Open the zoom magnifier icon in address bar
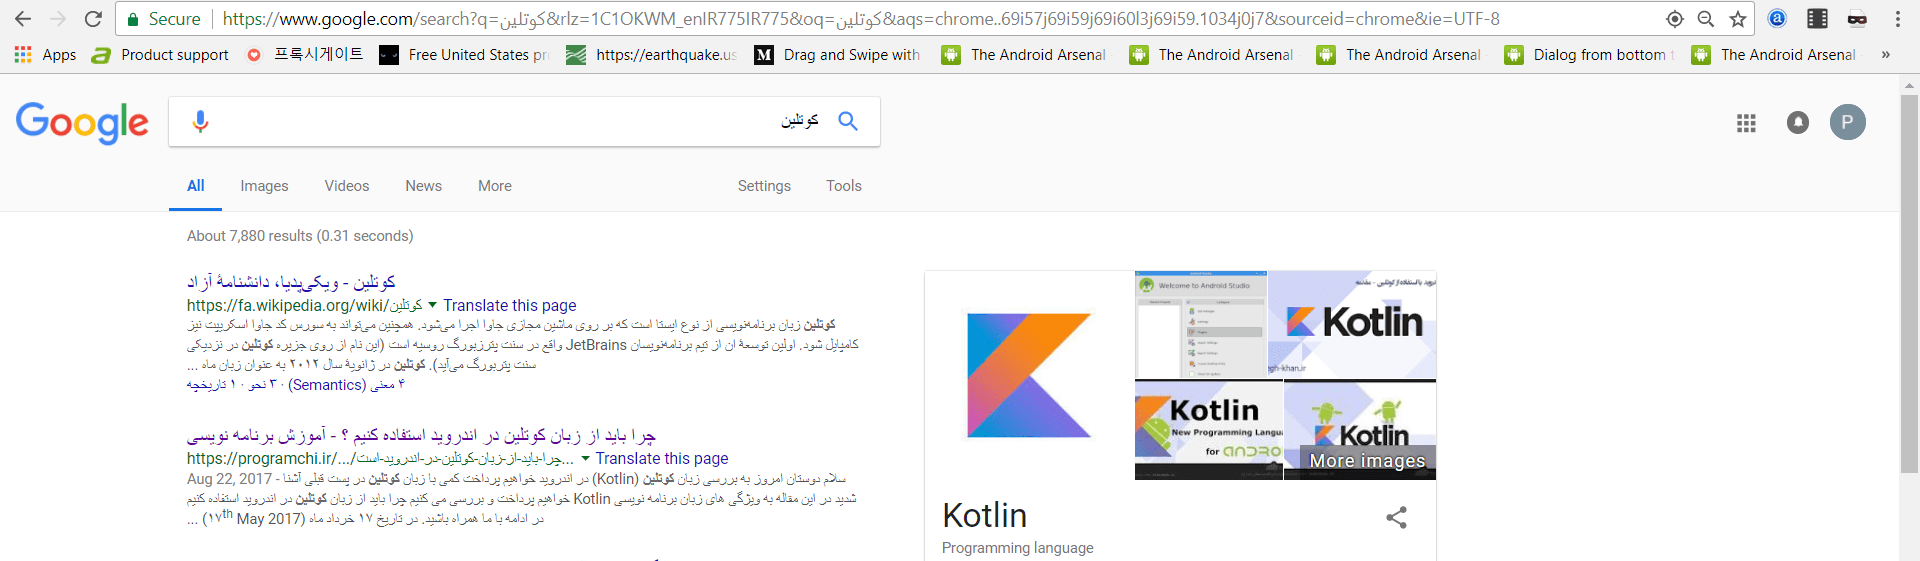Screen dimensions: 1920x561 pos(1706,19)
